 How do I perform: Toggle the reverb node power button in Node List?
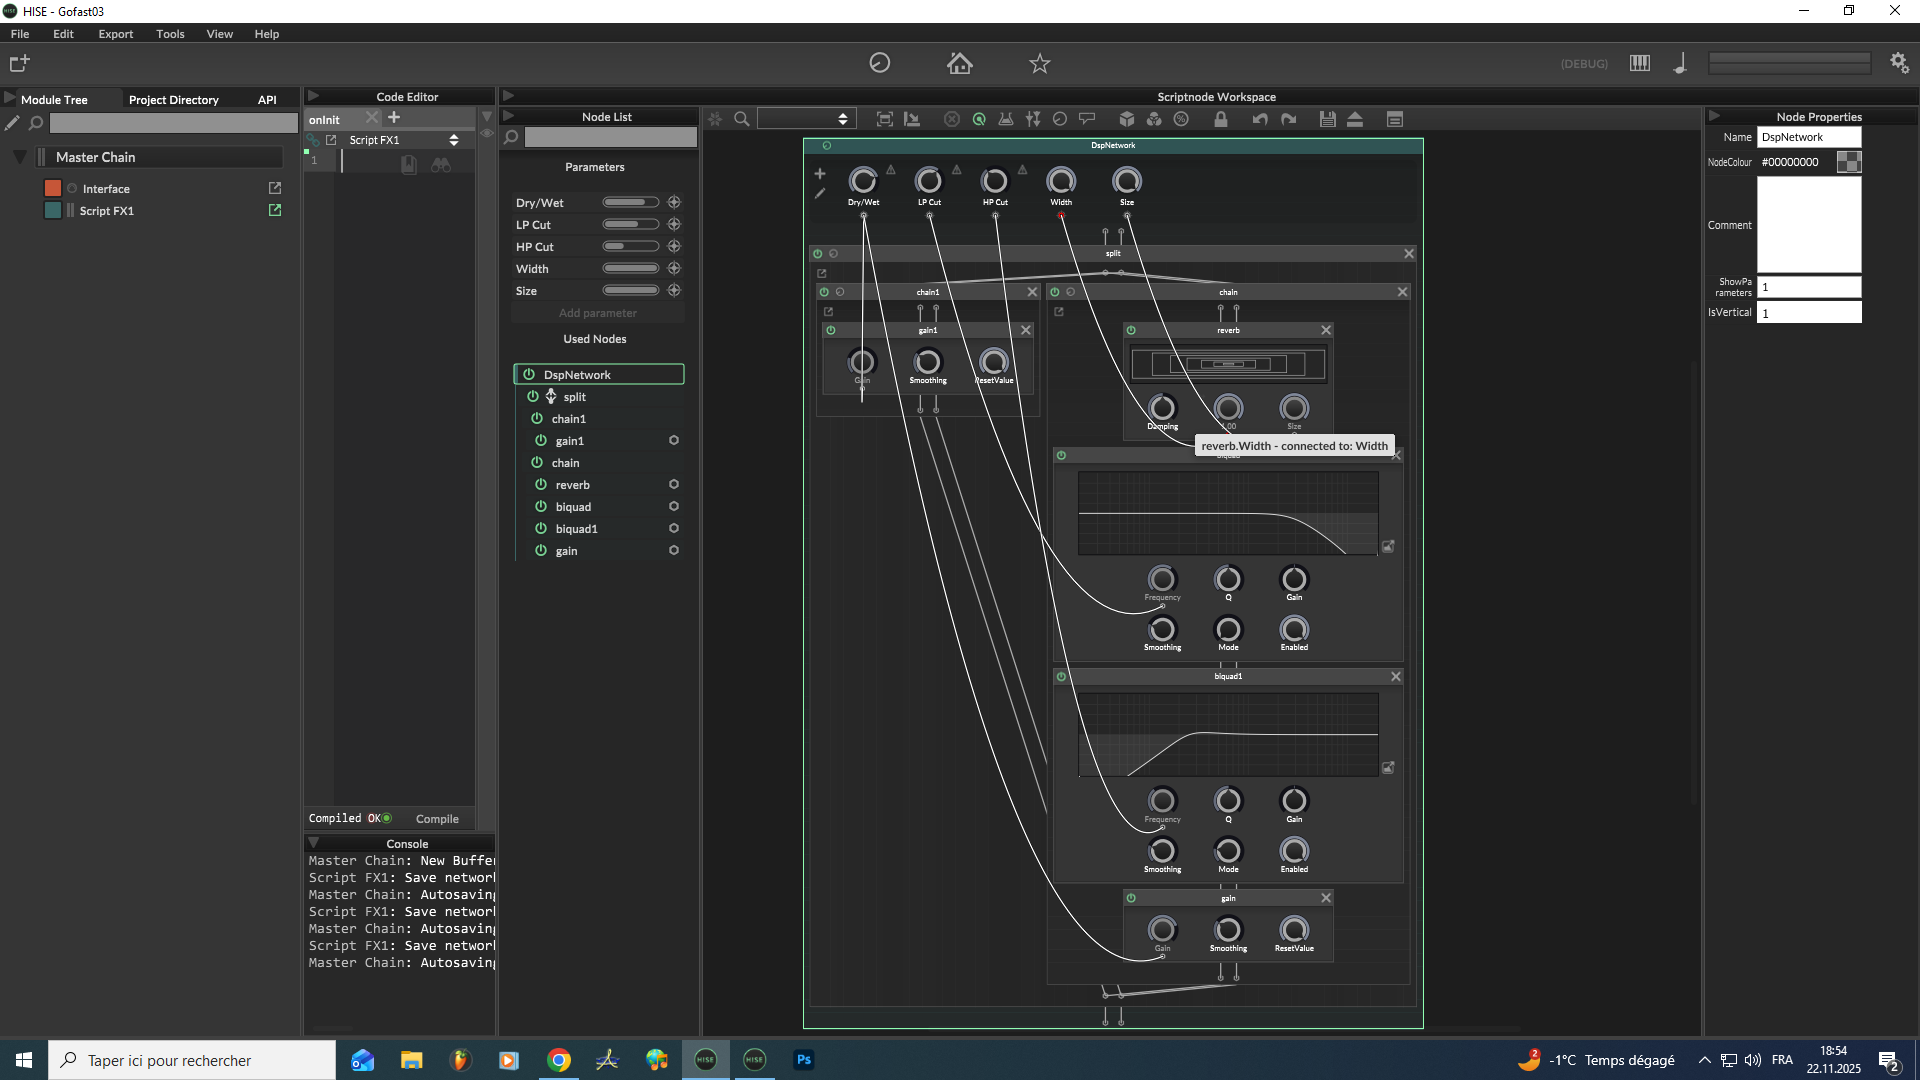click(x=541, y=485)
